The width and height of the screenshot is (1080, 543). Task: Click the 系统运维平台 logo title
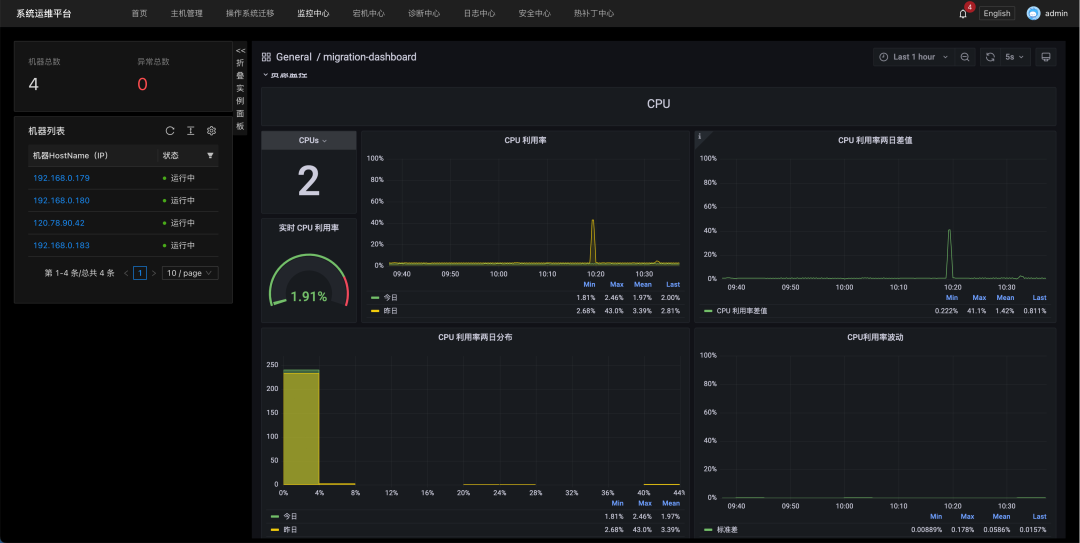coord(44,13)
